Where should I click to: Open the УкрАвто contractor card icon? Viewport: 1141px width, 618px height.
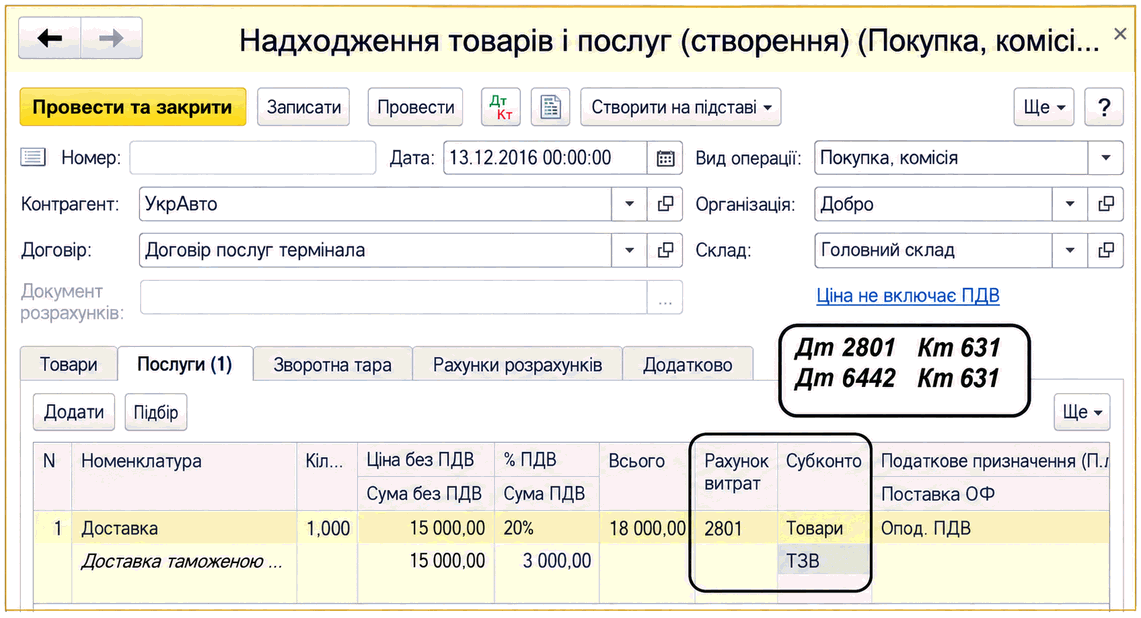point(665,204)
